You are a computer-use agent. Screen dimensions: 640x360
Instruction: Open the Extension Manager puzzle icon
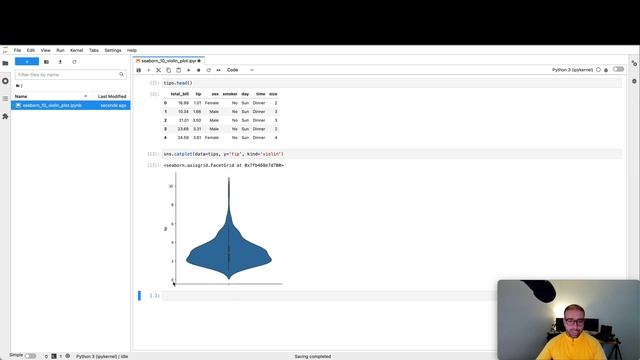[x=5, y=117]
